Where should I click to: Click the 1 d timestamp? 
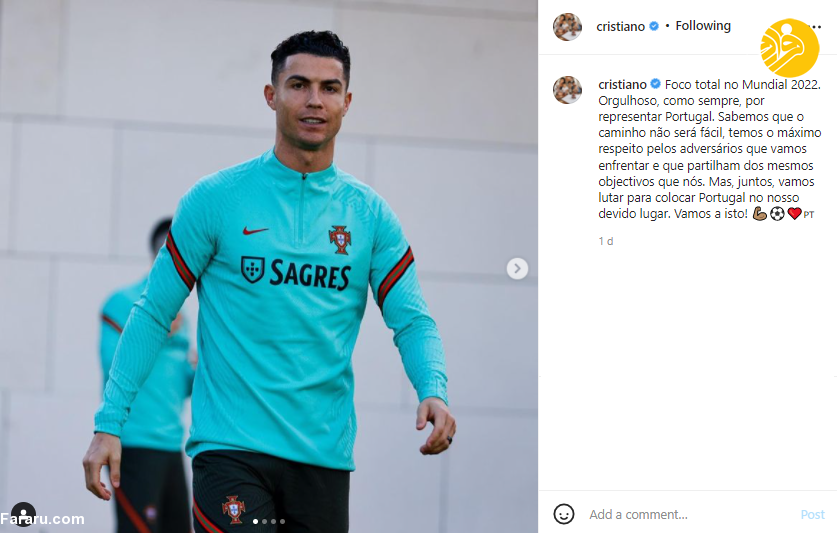coord(606,241)
